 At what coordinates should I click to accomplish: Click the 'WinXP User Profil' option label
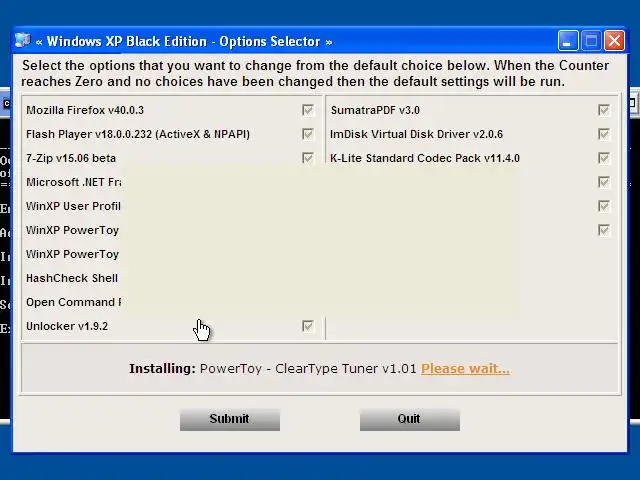pos(73,206)
